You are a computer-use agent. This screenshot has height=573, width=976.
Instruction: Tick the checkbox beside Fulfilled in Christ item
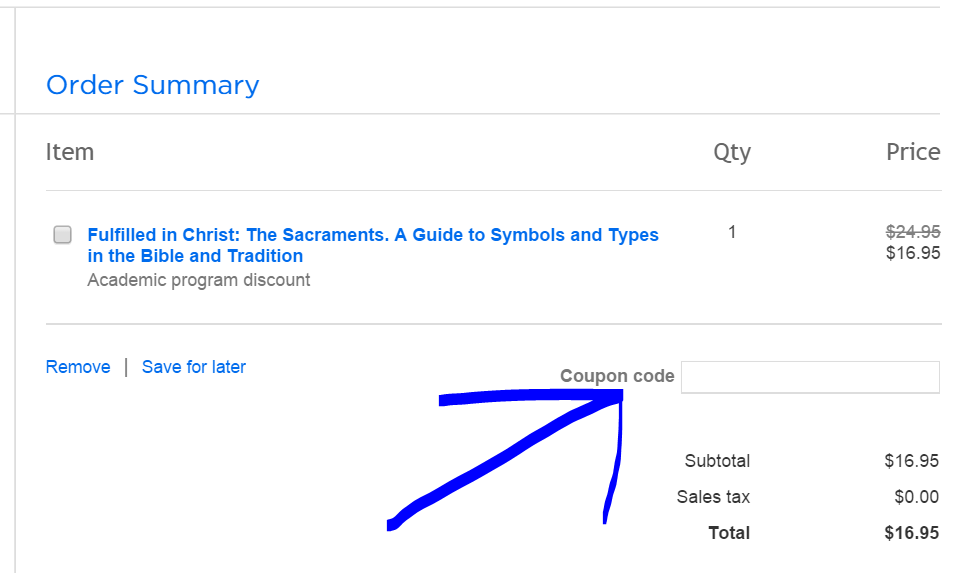62,235
